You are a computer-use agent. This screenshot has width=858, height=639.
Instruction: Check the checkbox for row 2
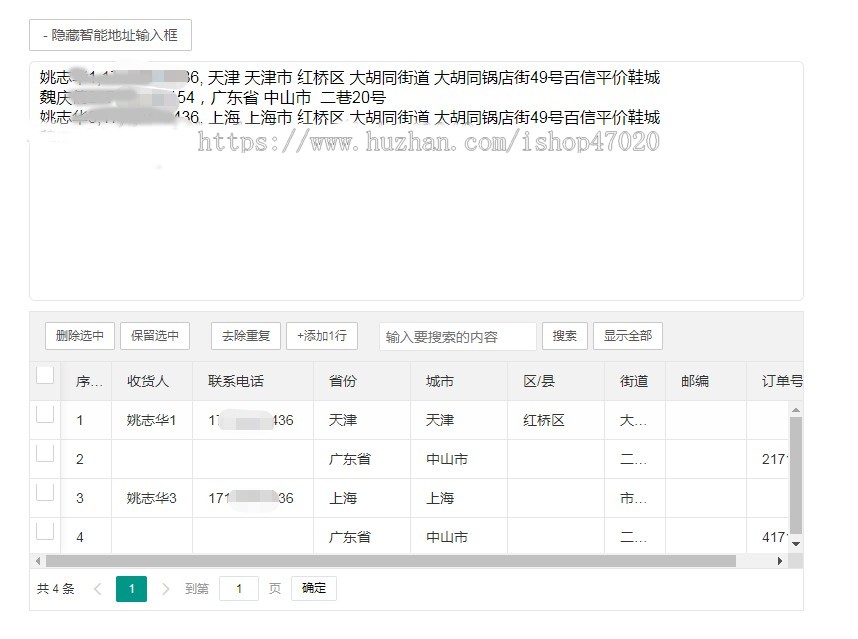[45, 453]
